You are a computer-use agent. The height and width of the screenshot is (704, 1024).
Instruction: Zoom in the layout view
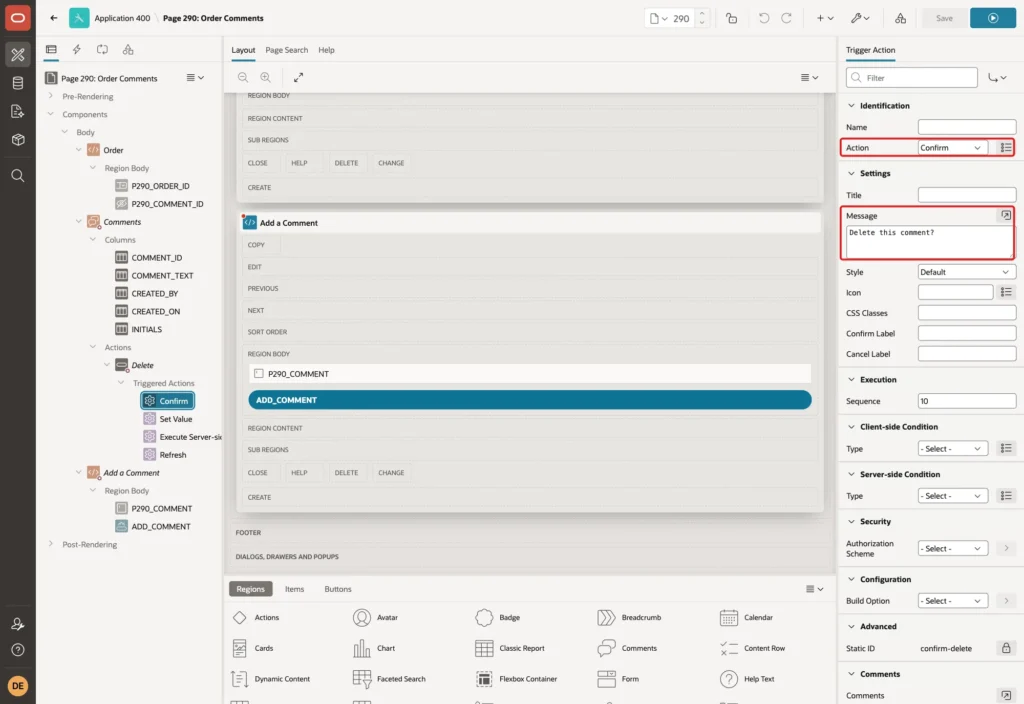coord(265,77)
